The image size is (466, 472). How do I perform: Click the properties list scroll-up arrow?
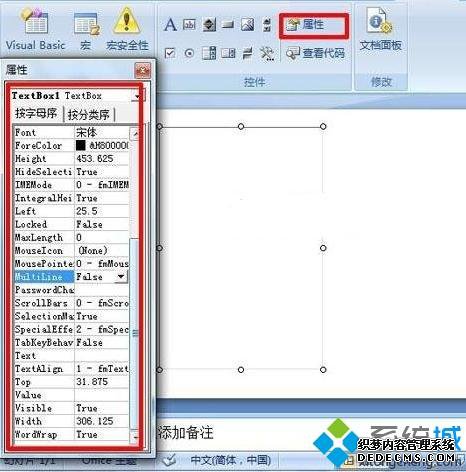click(x=135, y=133)
